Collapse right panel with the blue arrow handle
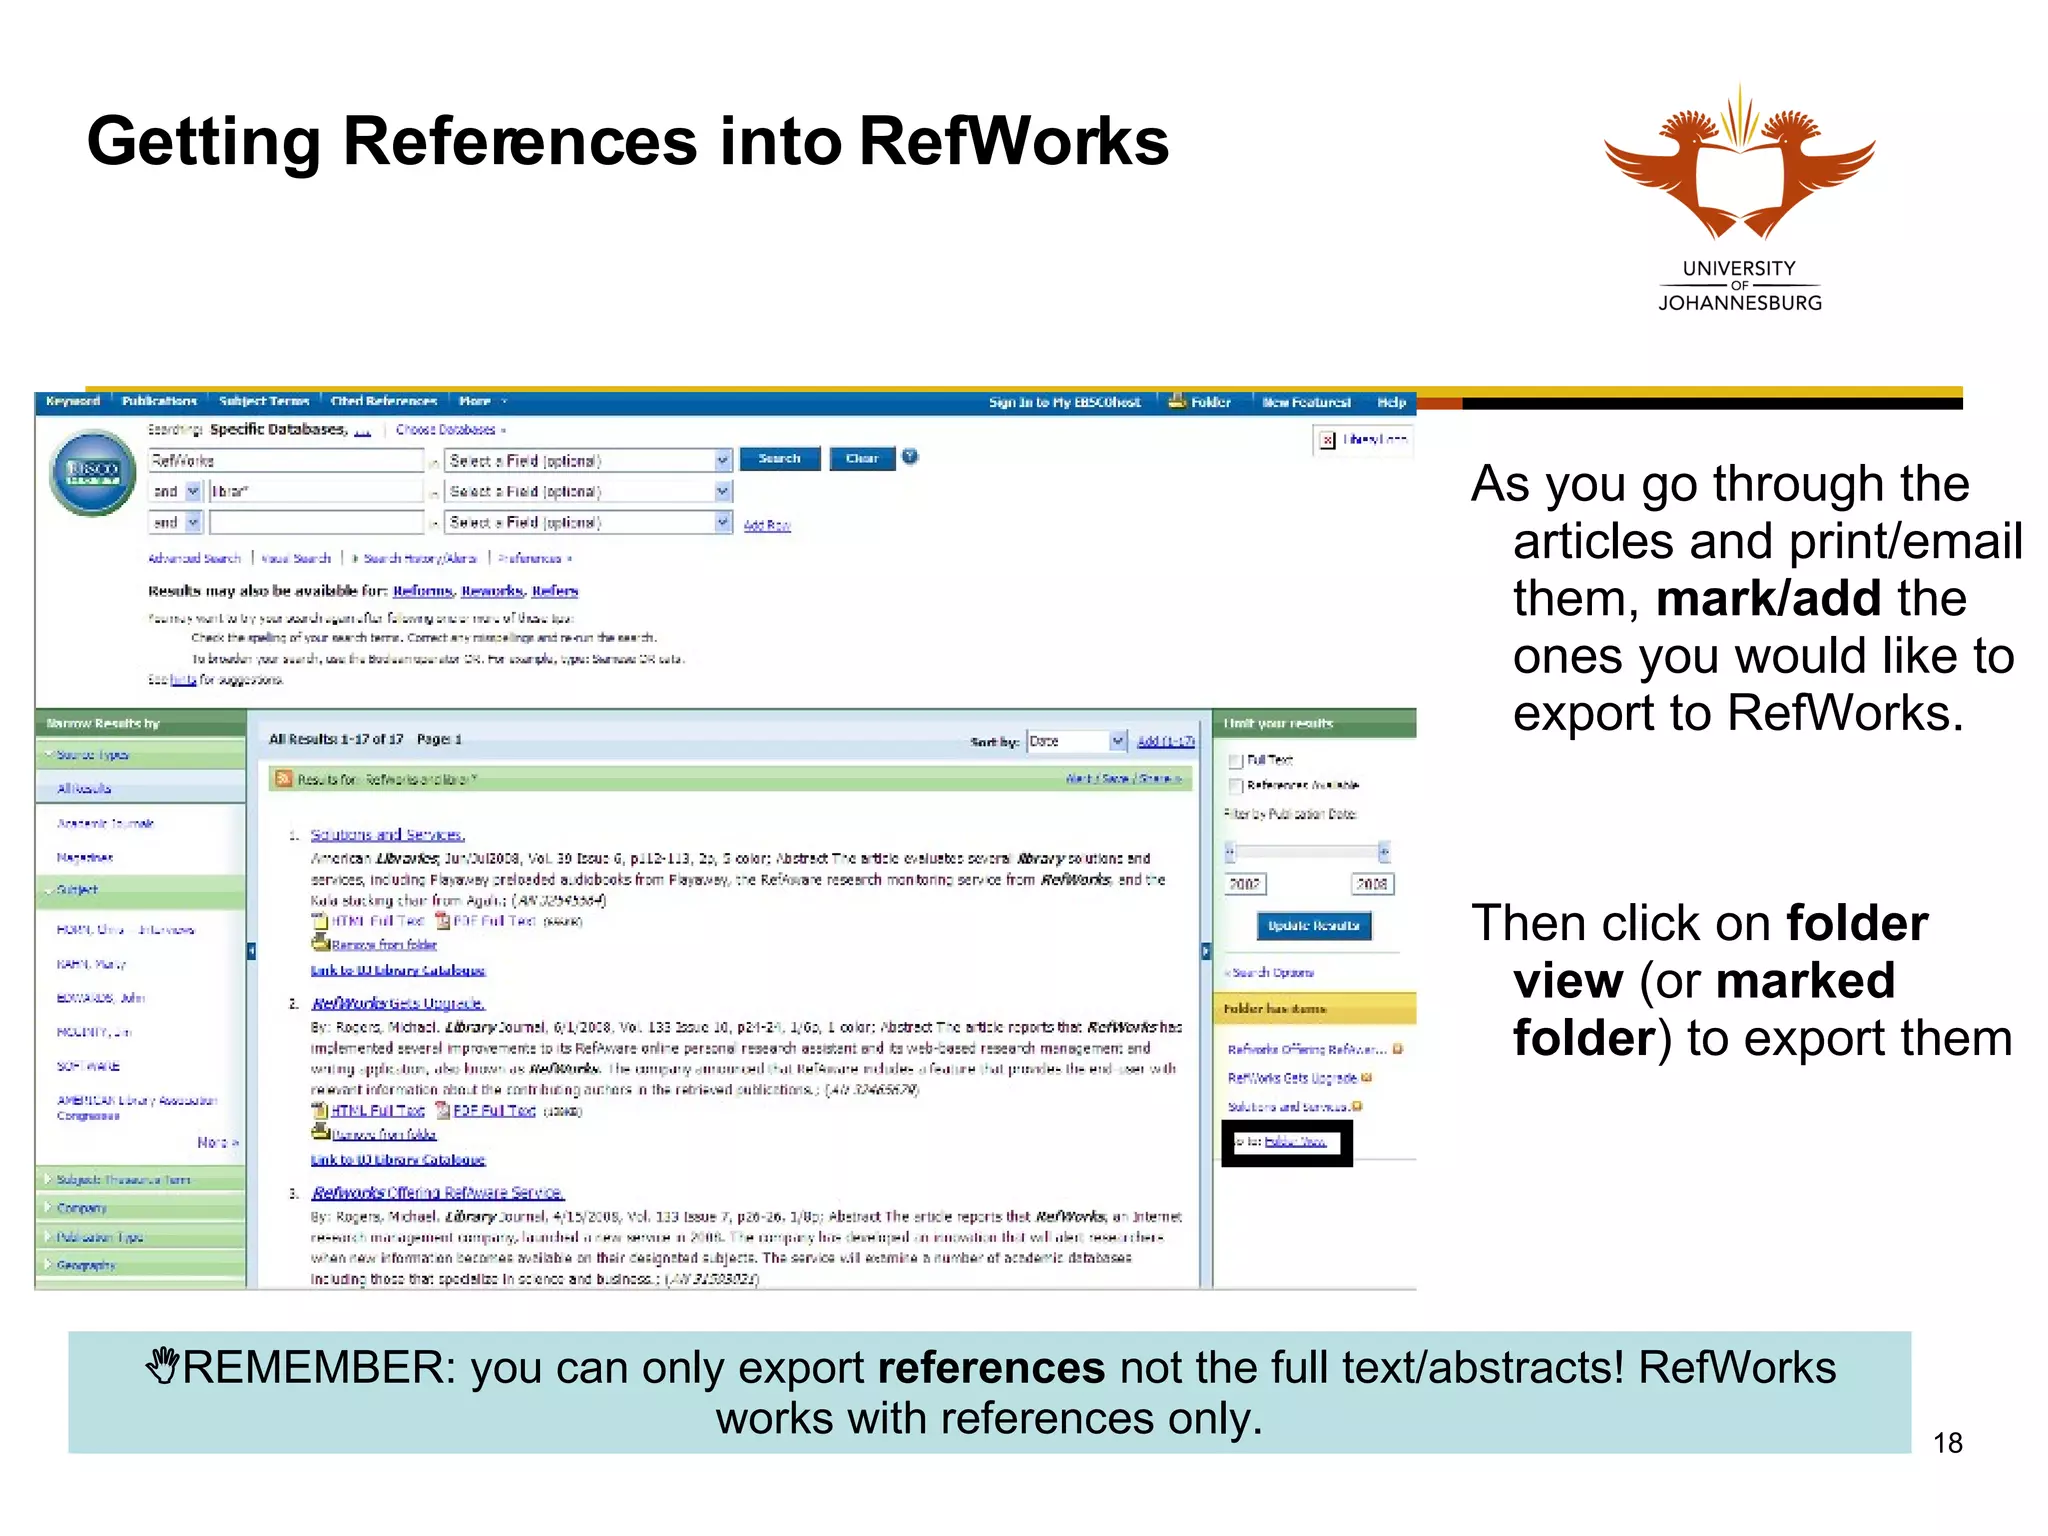The image size is (2048, 1536). pos(1206,951)
